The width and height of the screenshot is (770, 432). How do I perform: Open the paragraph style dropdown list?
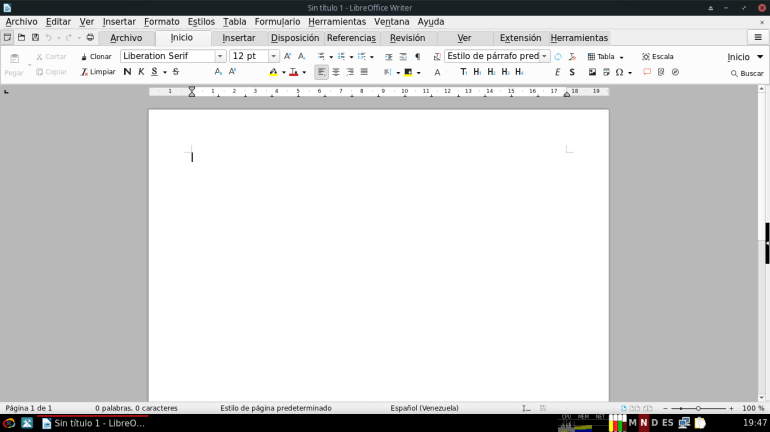point(545,57)
